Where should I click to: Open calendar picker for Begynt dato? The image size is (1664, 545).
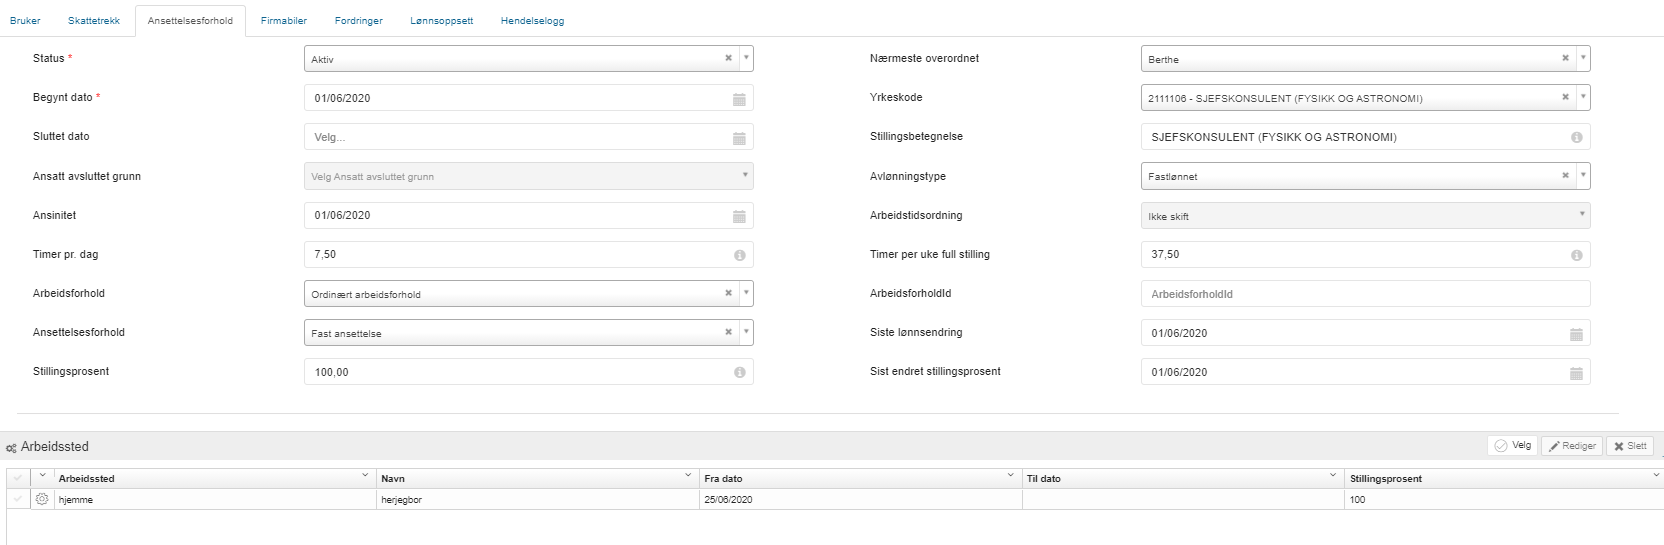pos(739,99)
